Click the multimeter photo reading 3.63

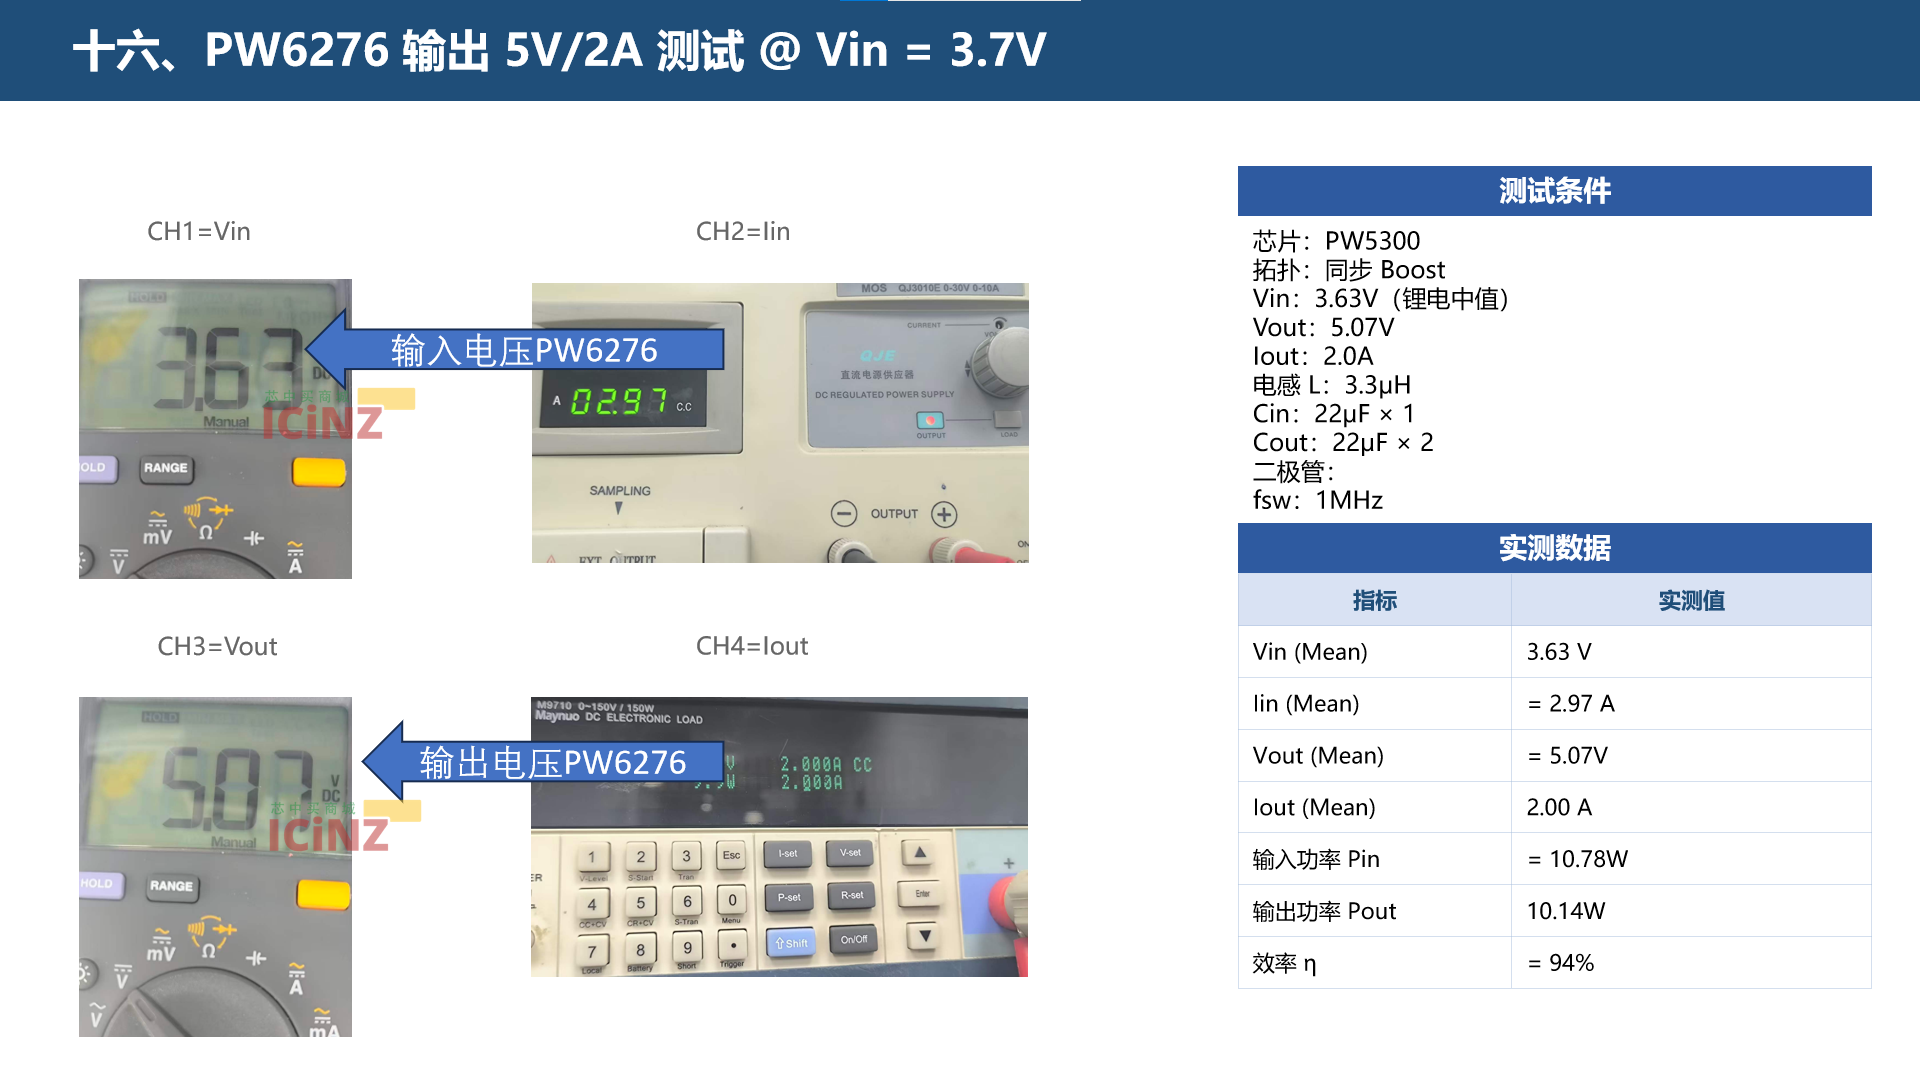tap(215, 429)
